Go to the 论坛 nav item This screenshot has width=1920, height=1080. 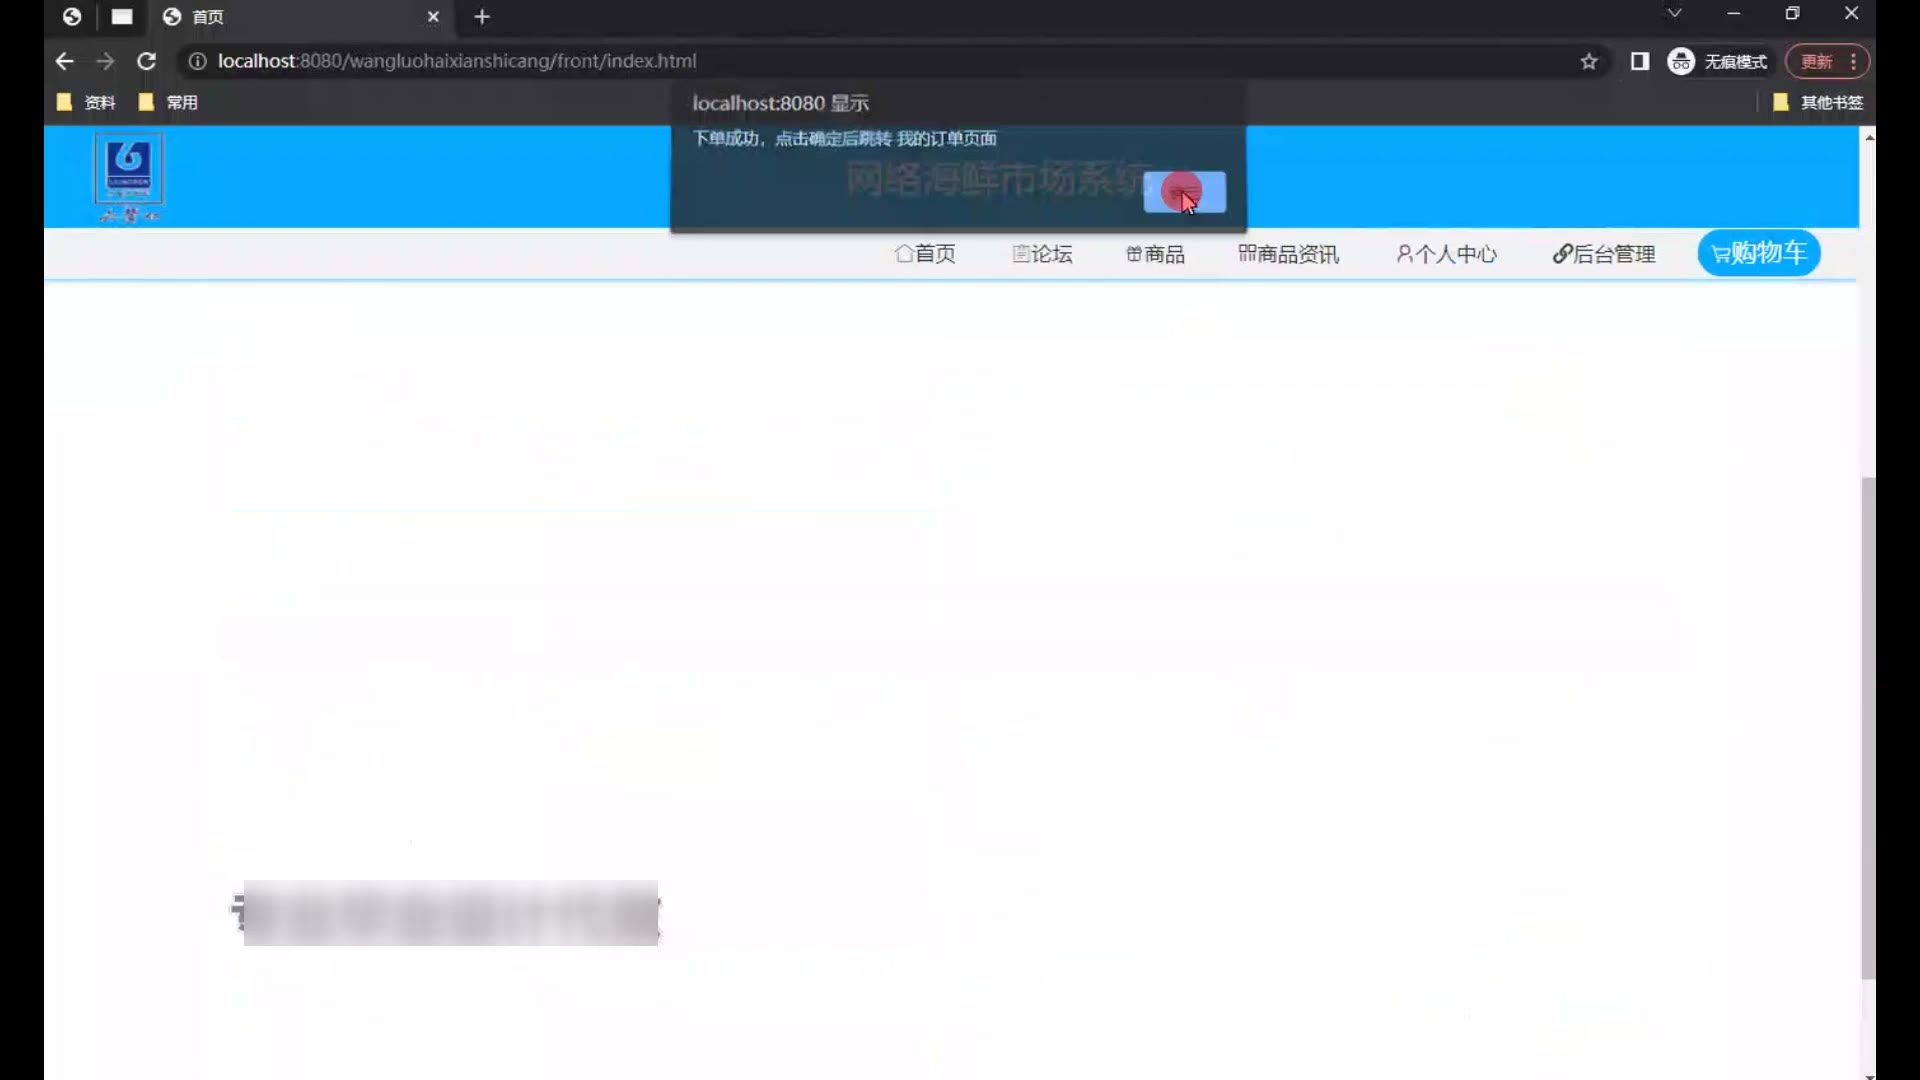pyautogui.click(x=1042, y=254)
